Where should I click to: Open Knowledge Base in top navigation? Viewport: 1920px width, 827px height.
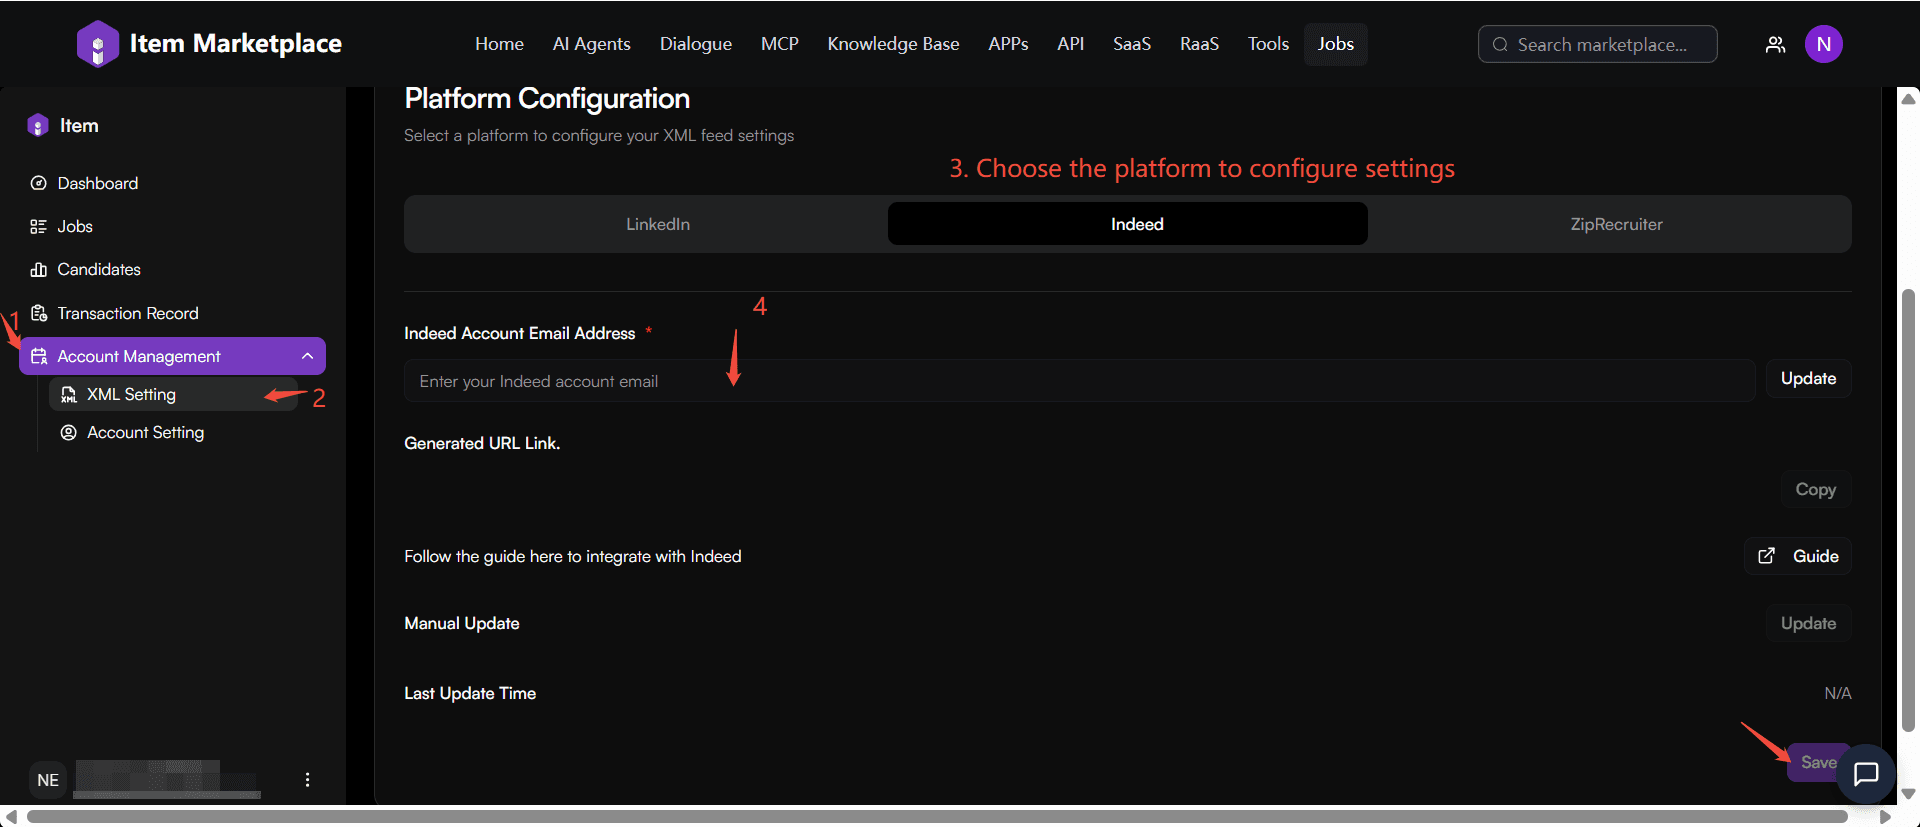click(893, 44)
